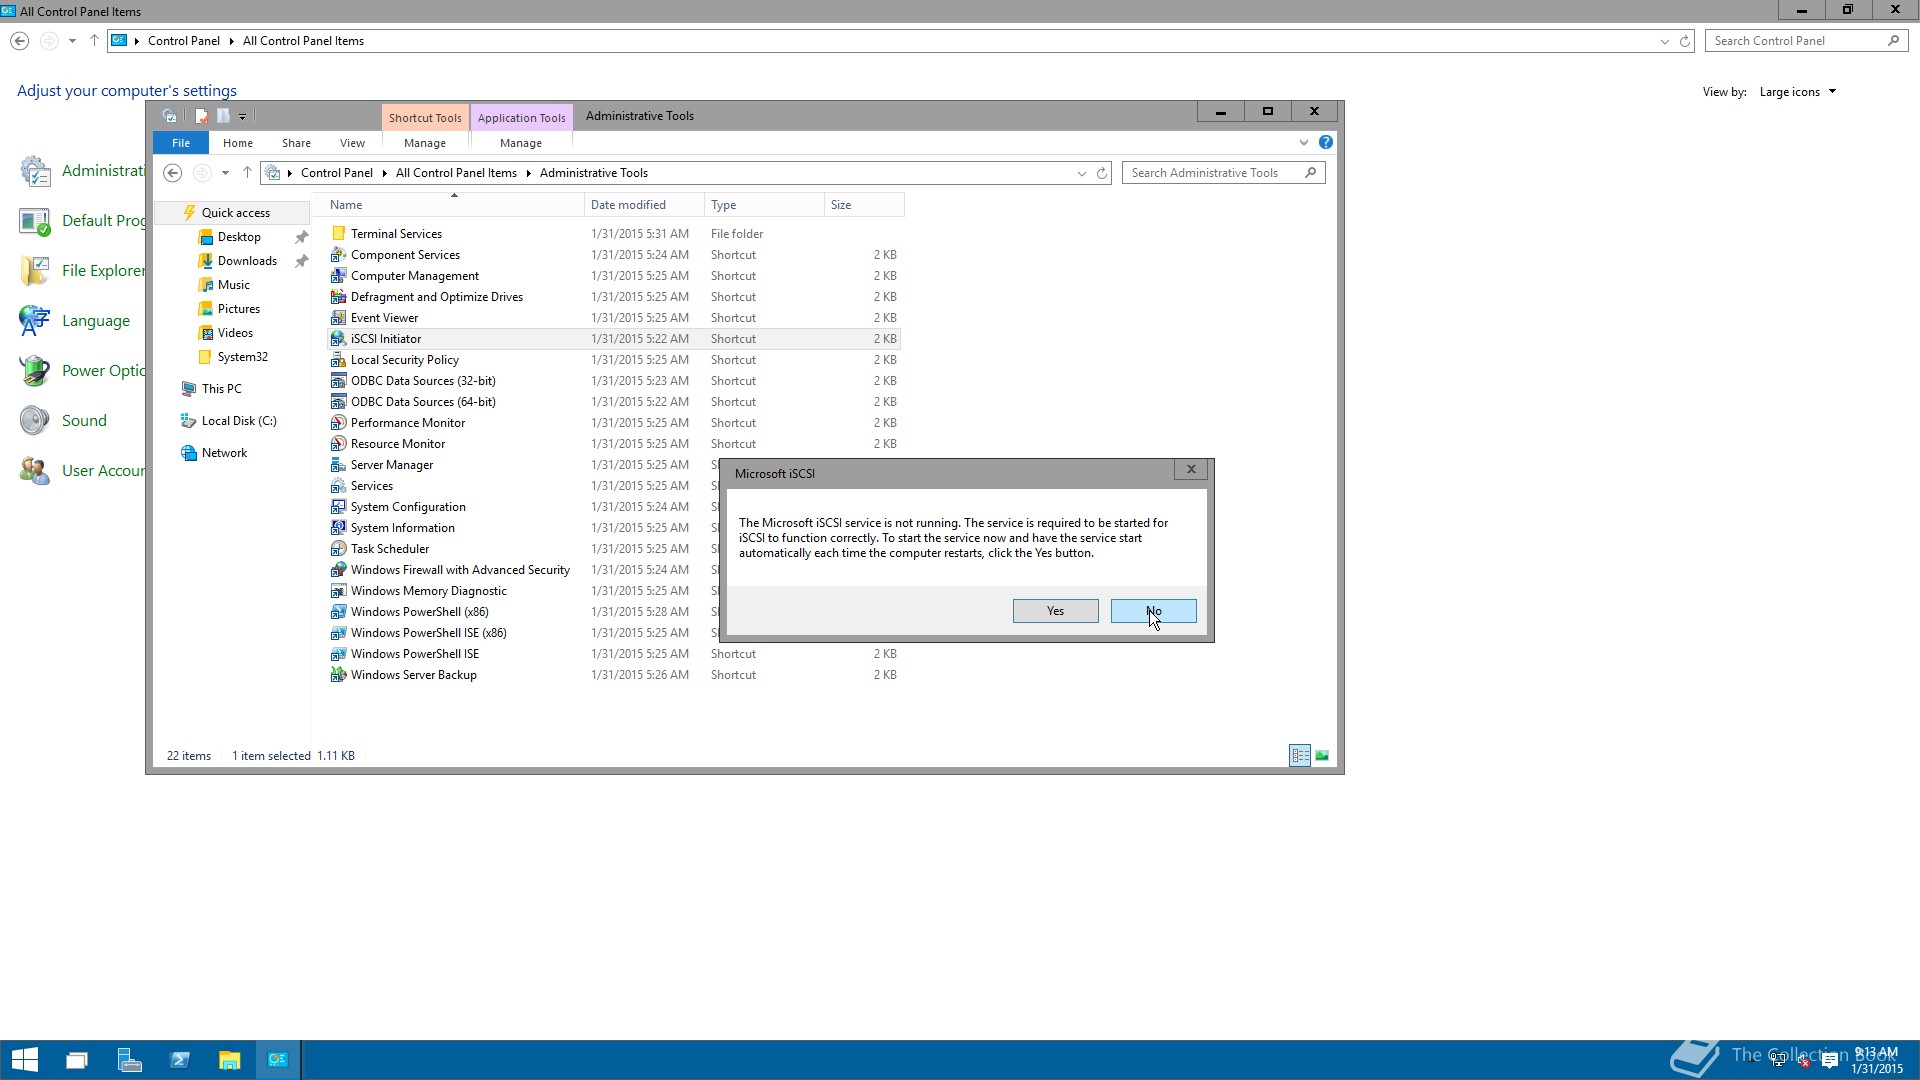Viewport: 1920px width, 1080px height.
Task: Click Server Manager taskbar icon
Action: [128, 1060]
